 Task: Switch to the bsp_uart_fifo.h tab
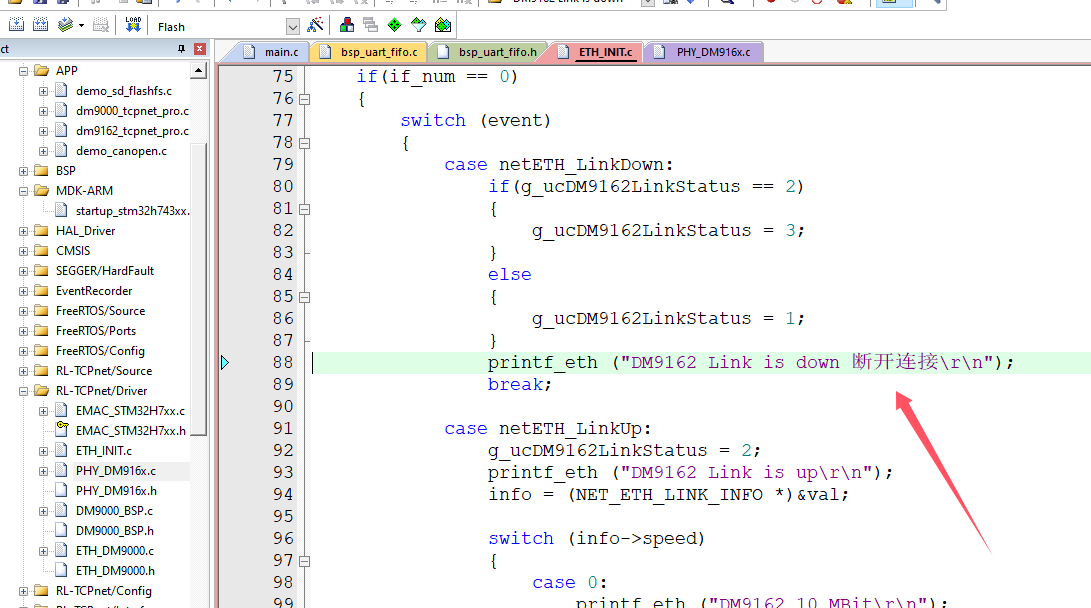(x=488, y=52)
